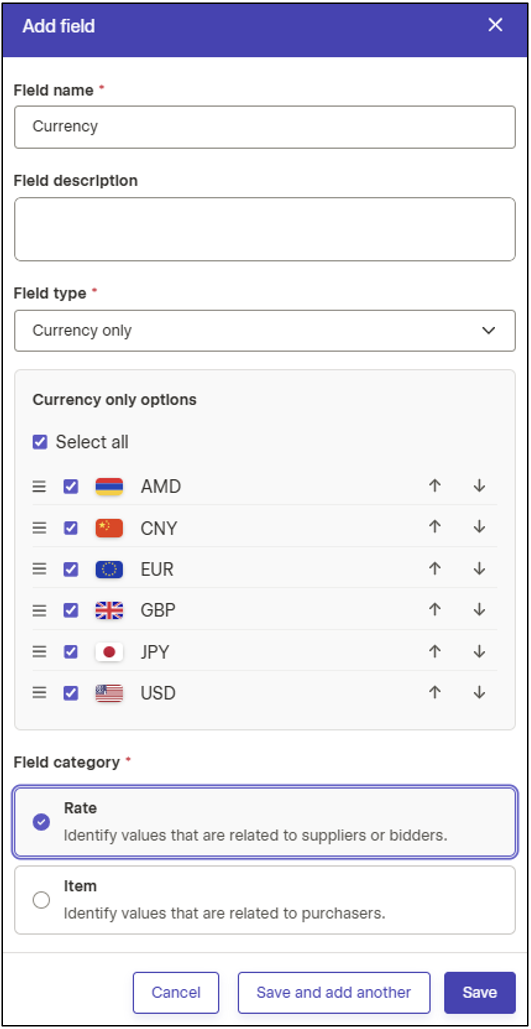Click into the Field description box

tap(265, 229)
